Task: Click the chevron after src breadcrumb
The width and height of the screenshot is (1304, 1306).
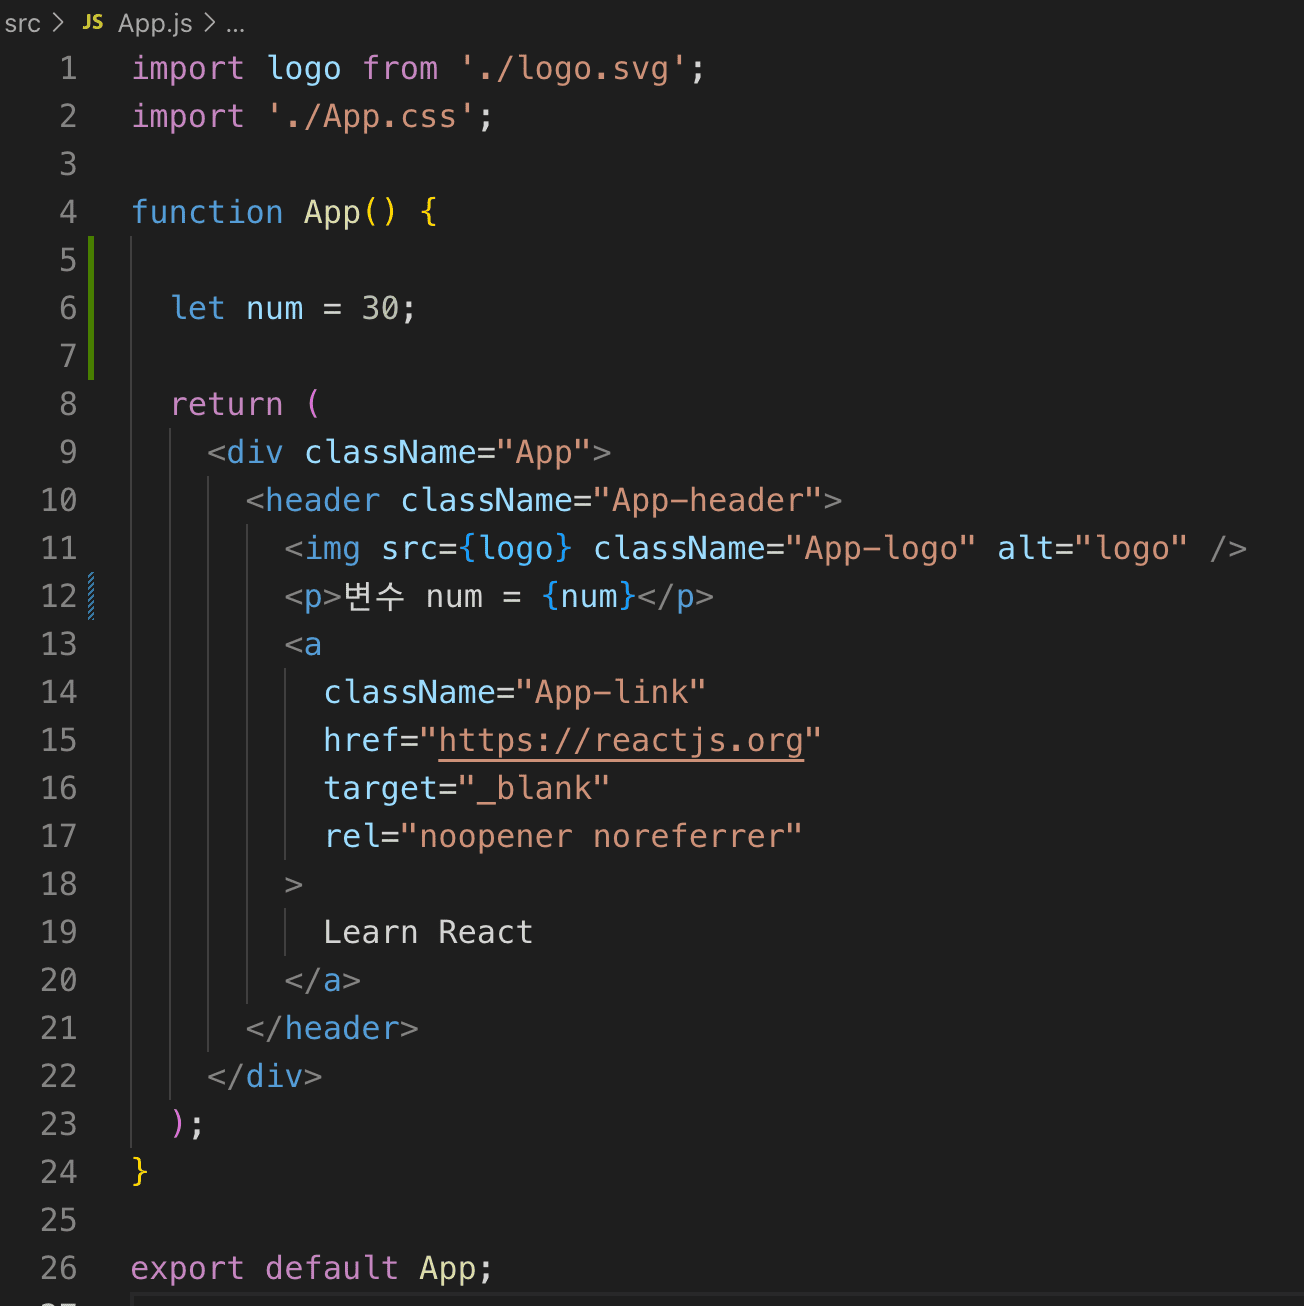Action: pyautogui.click(x=59, y=22)
